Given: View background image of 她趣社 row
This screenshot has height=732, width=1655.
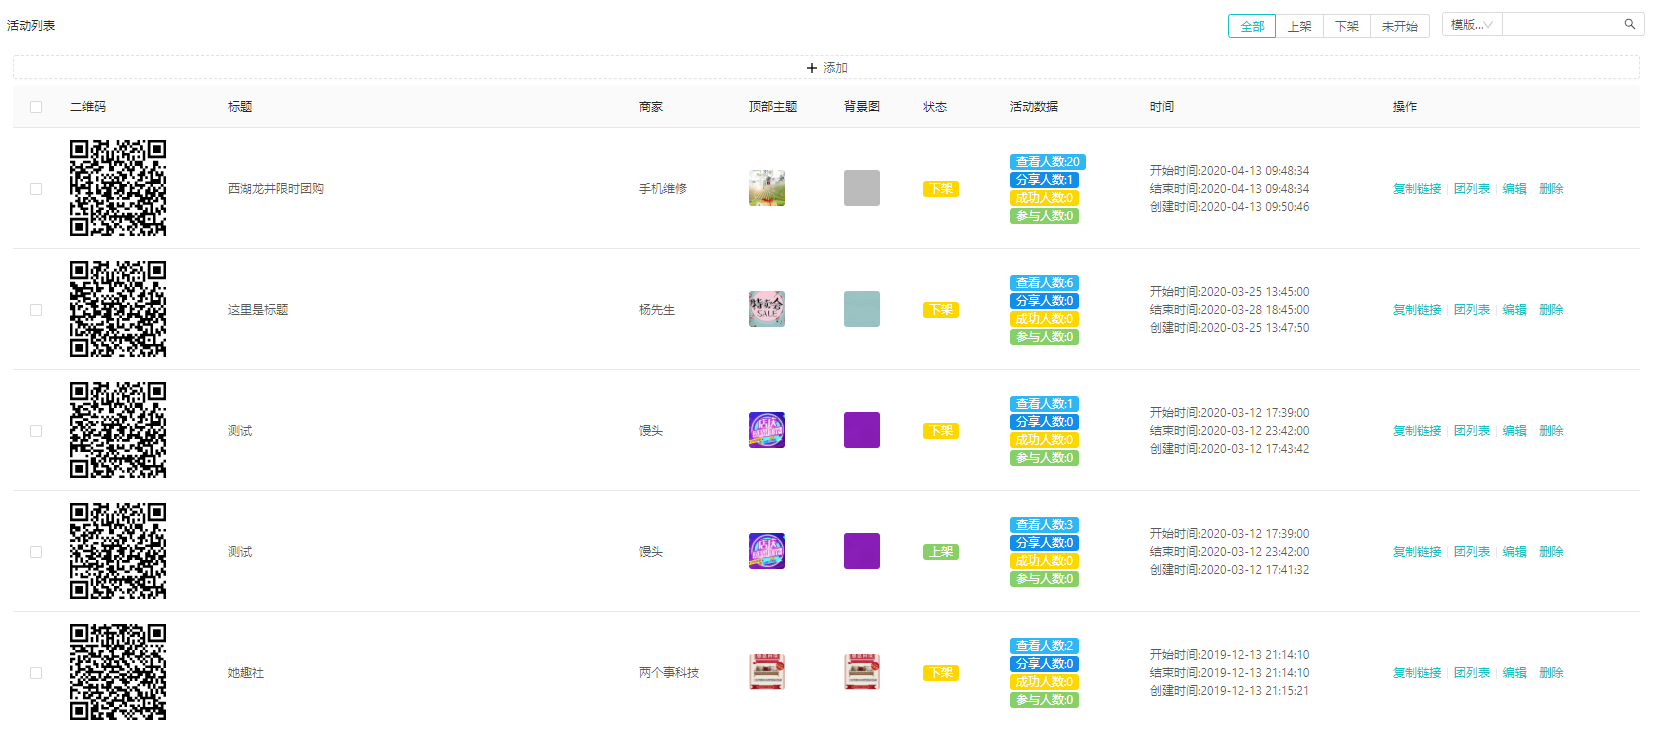Looking at the screenshot, I should pos(862,672).
